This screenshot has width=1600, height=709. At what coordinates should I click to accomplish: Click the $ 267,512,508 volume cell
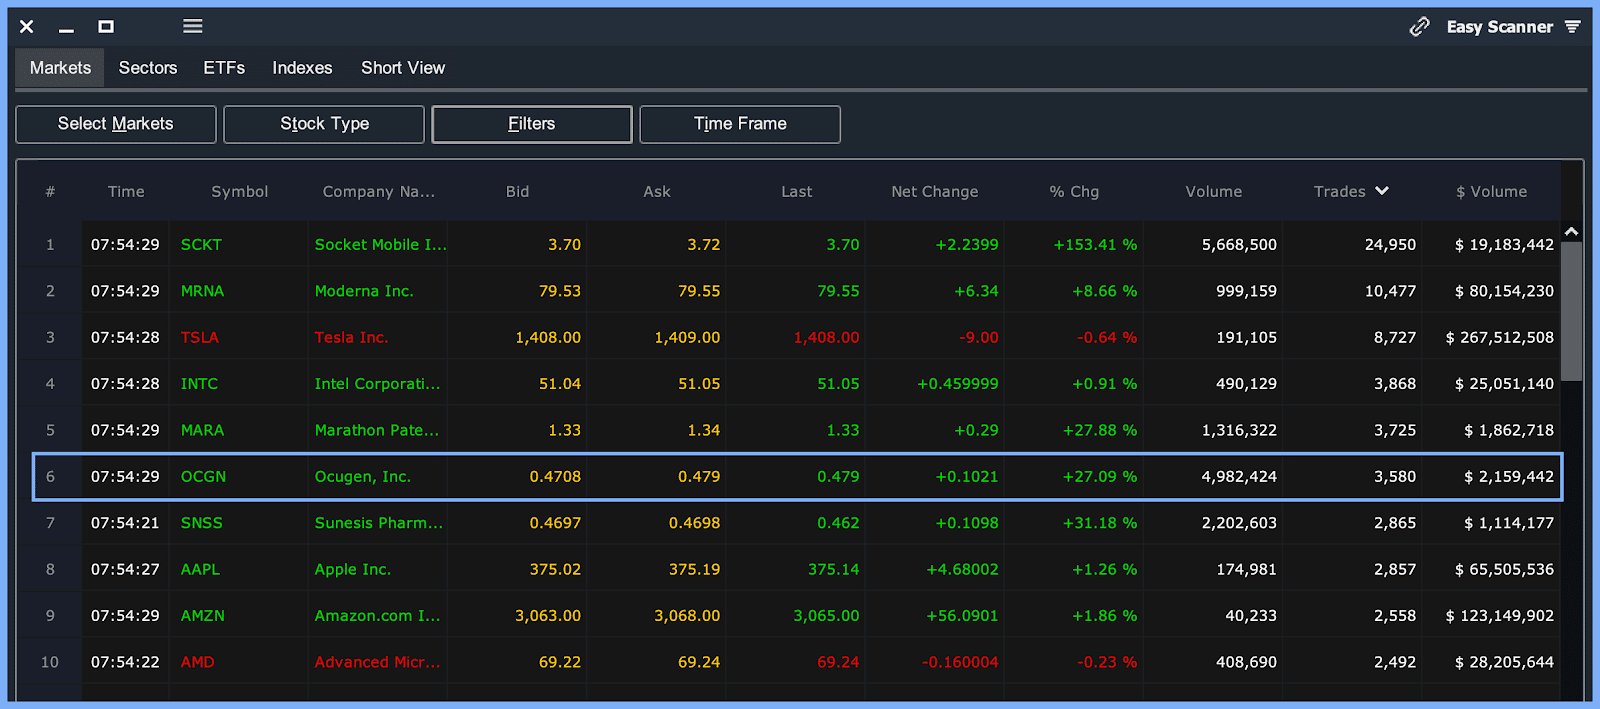(1500, 337)
